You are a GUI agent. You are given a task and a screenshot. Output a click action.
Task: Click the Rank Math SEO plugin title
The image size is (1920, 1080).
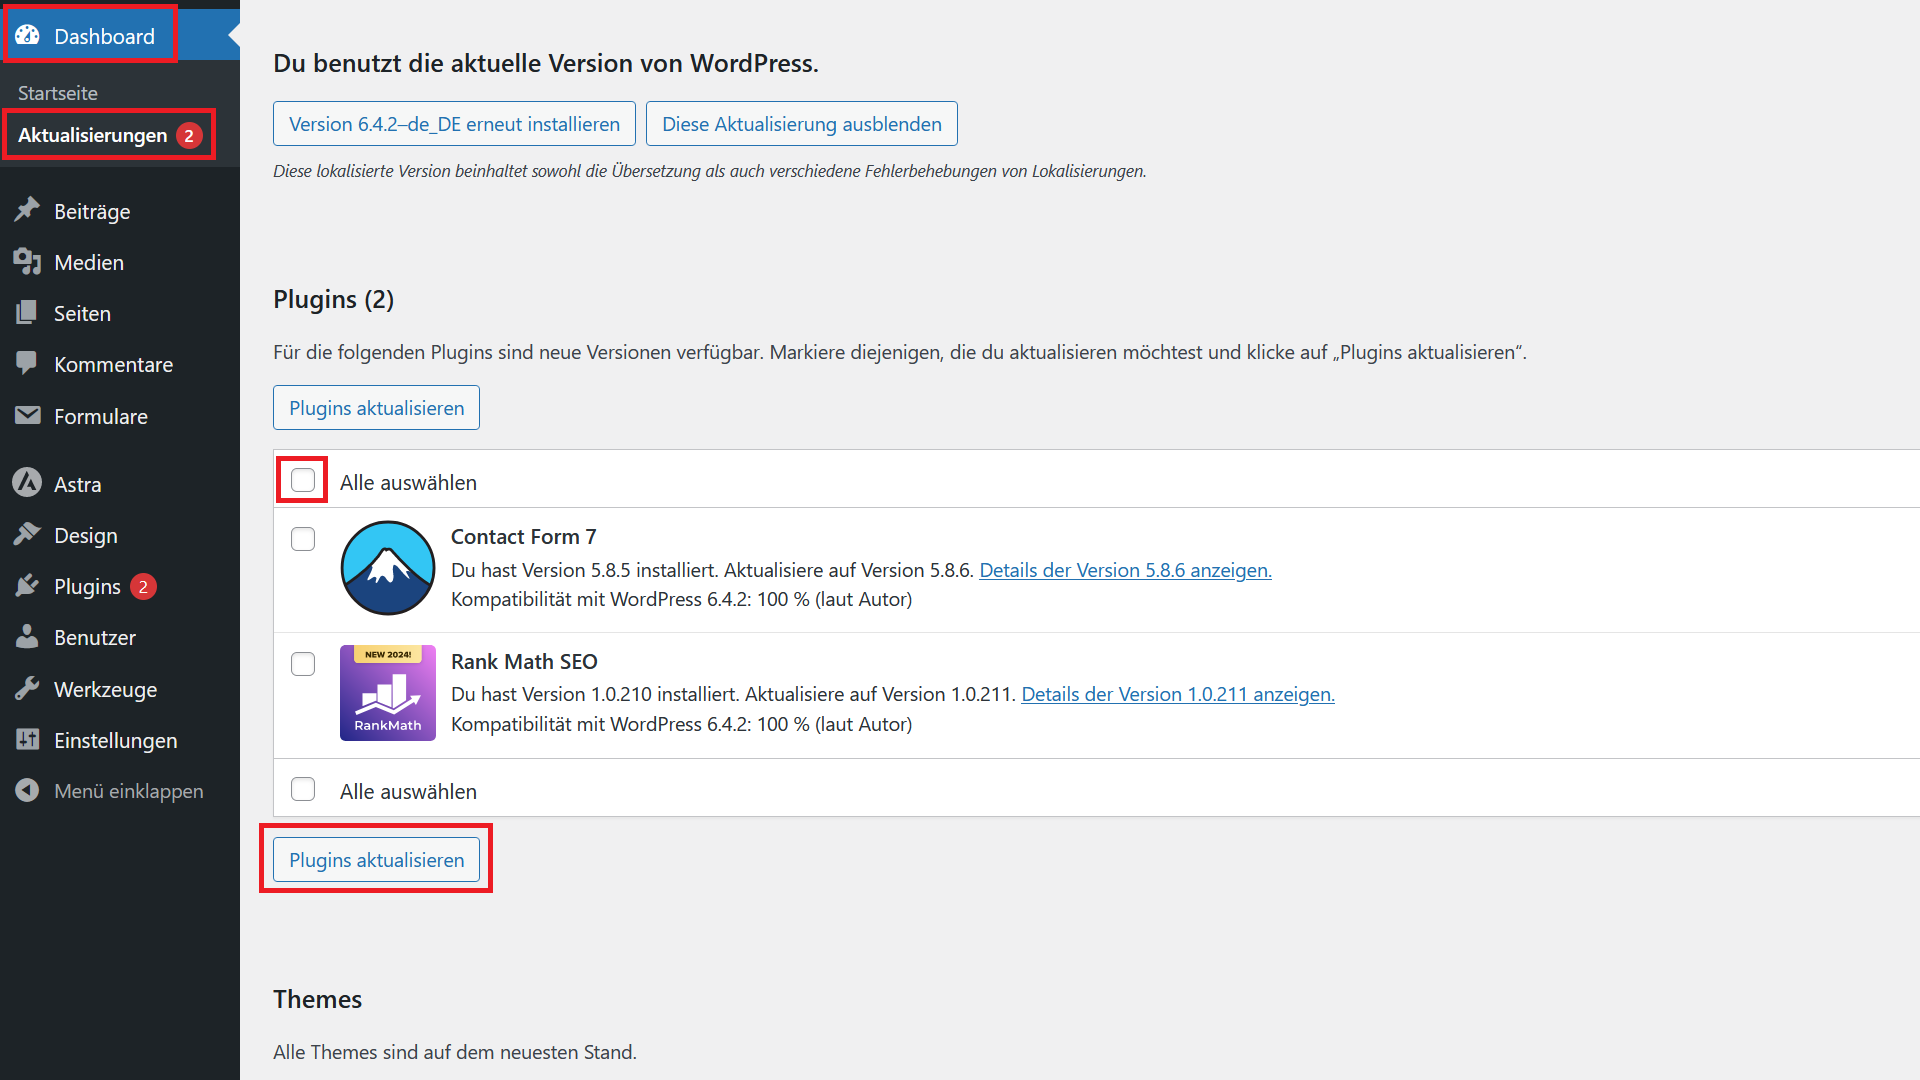[x=524, y=662]
